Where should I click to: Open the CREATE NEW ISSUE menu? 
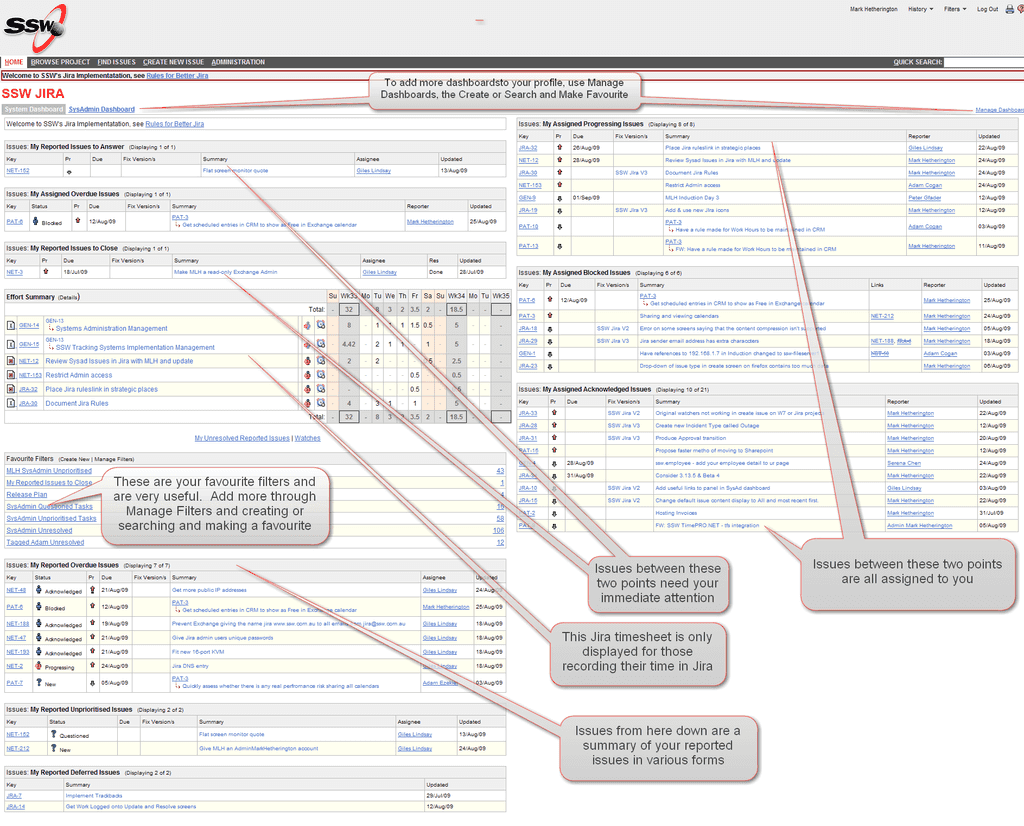tap(172, 61)
